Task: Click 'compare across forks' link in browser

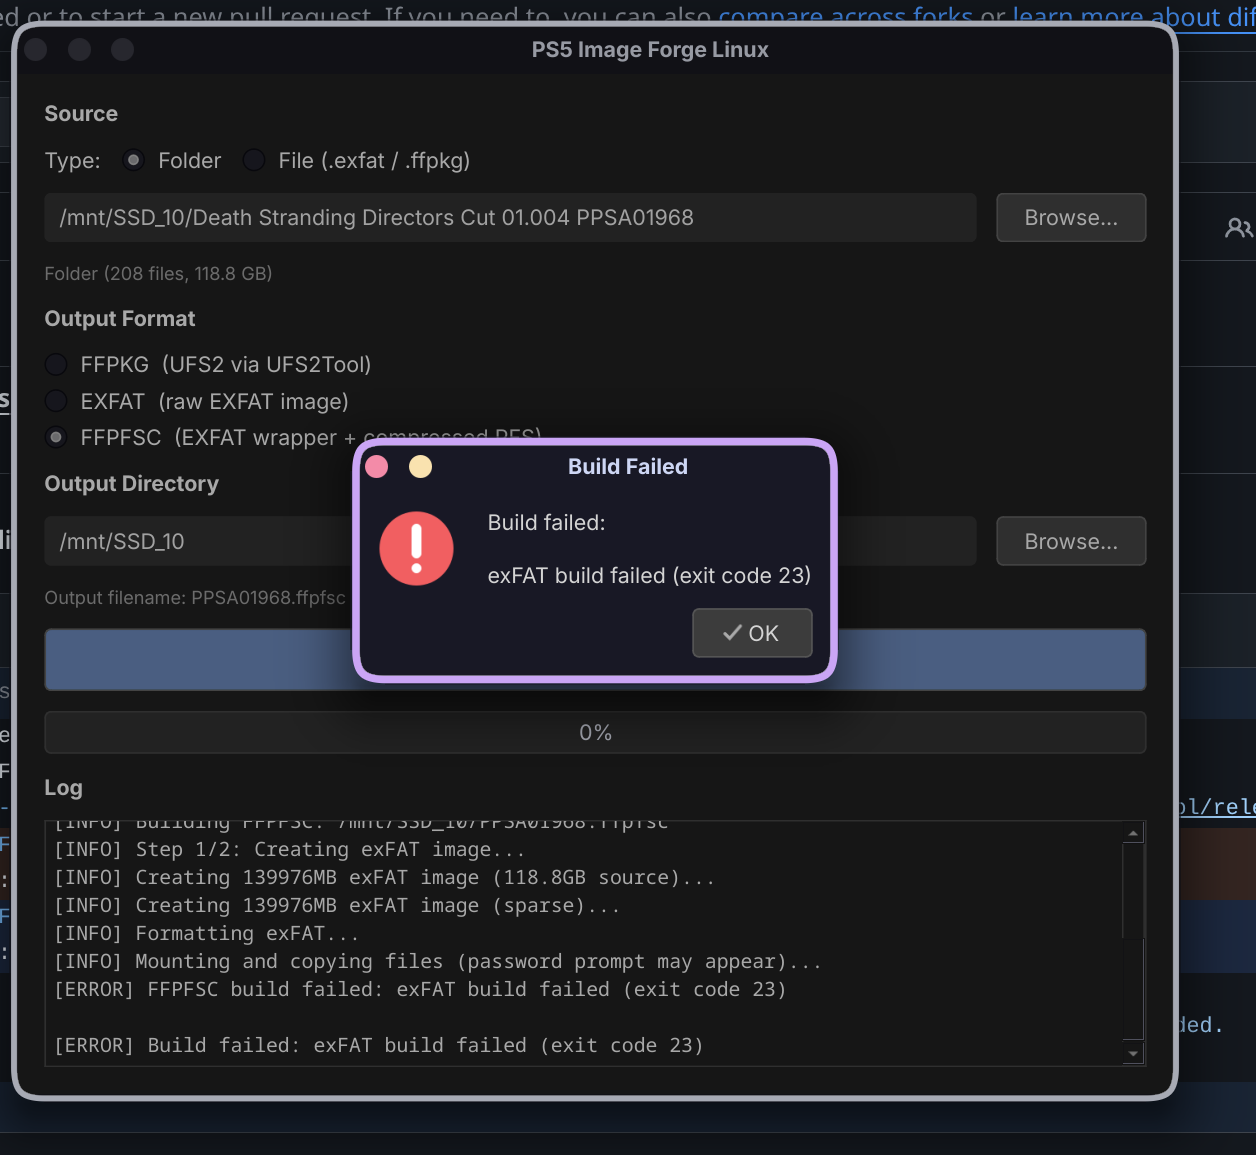Action: (x=846, y=16)
